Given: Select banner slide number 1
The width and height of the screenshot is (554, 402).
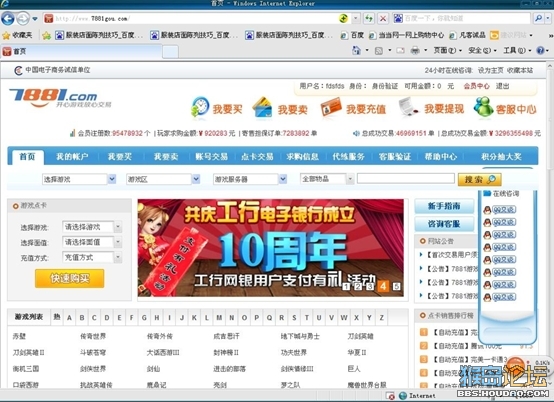Looking at the screenshot, I should click(x=346, y=286).
